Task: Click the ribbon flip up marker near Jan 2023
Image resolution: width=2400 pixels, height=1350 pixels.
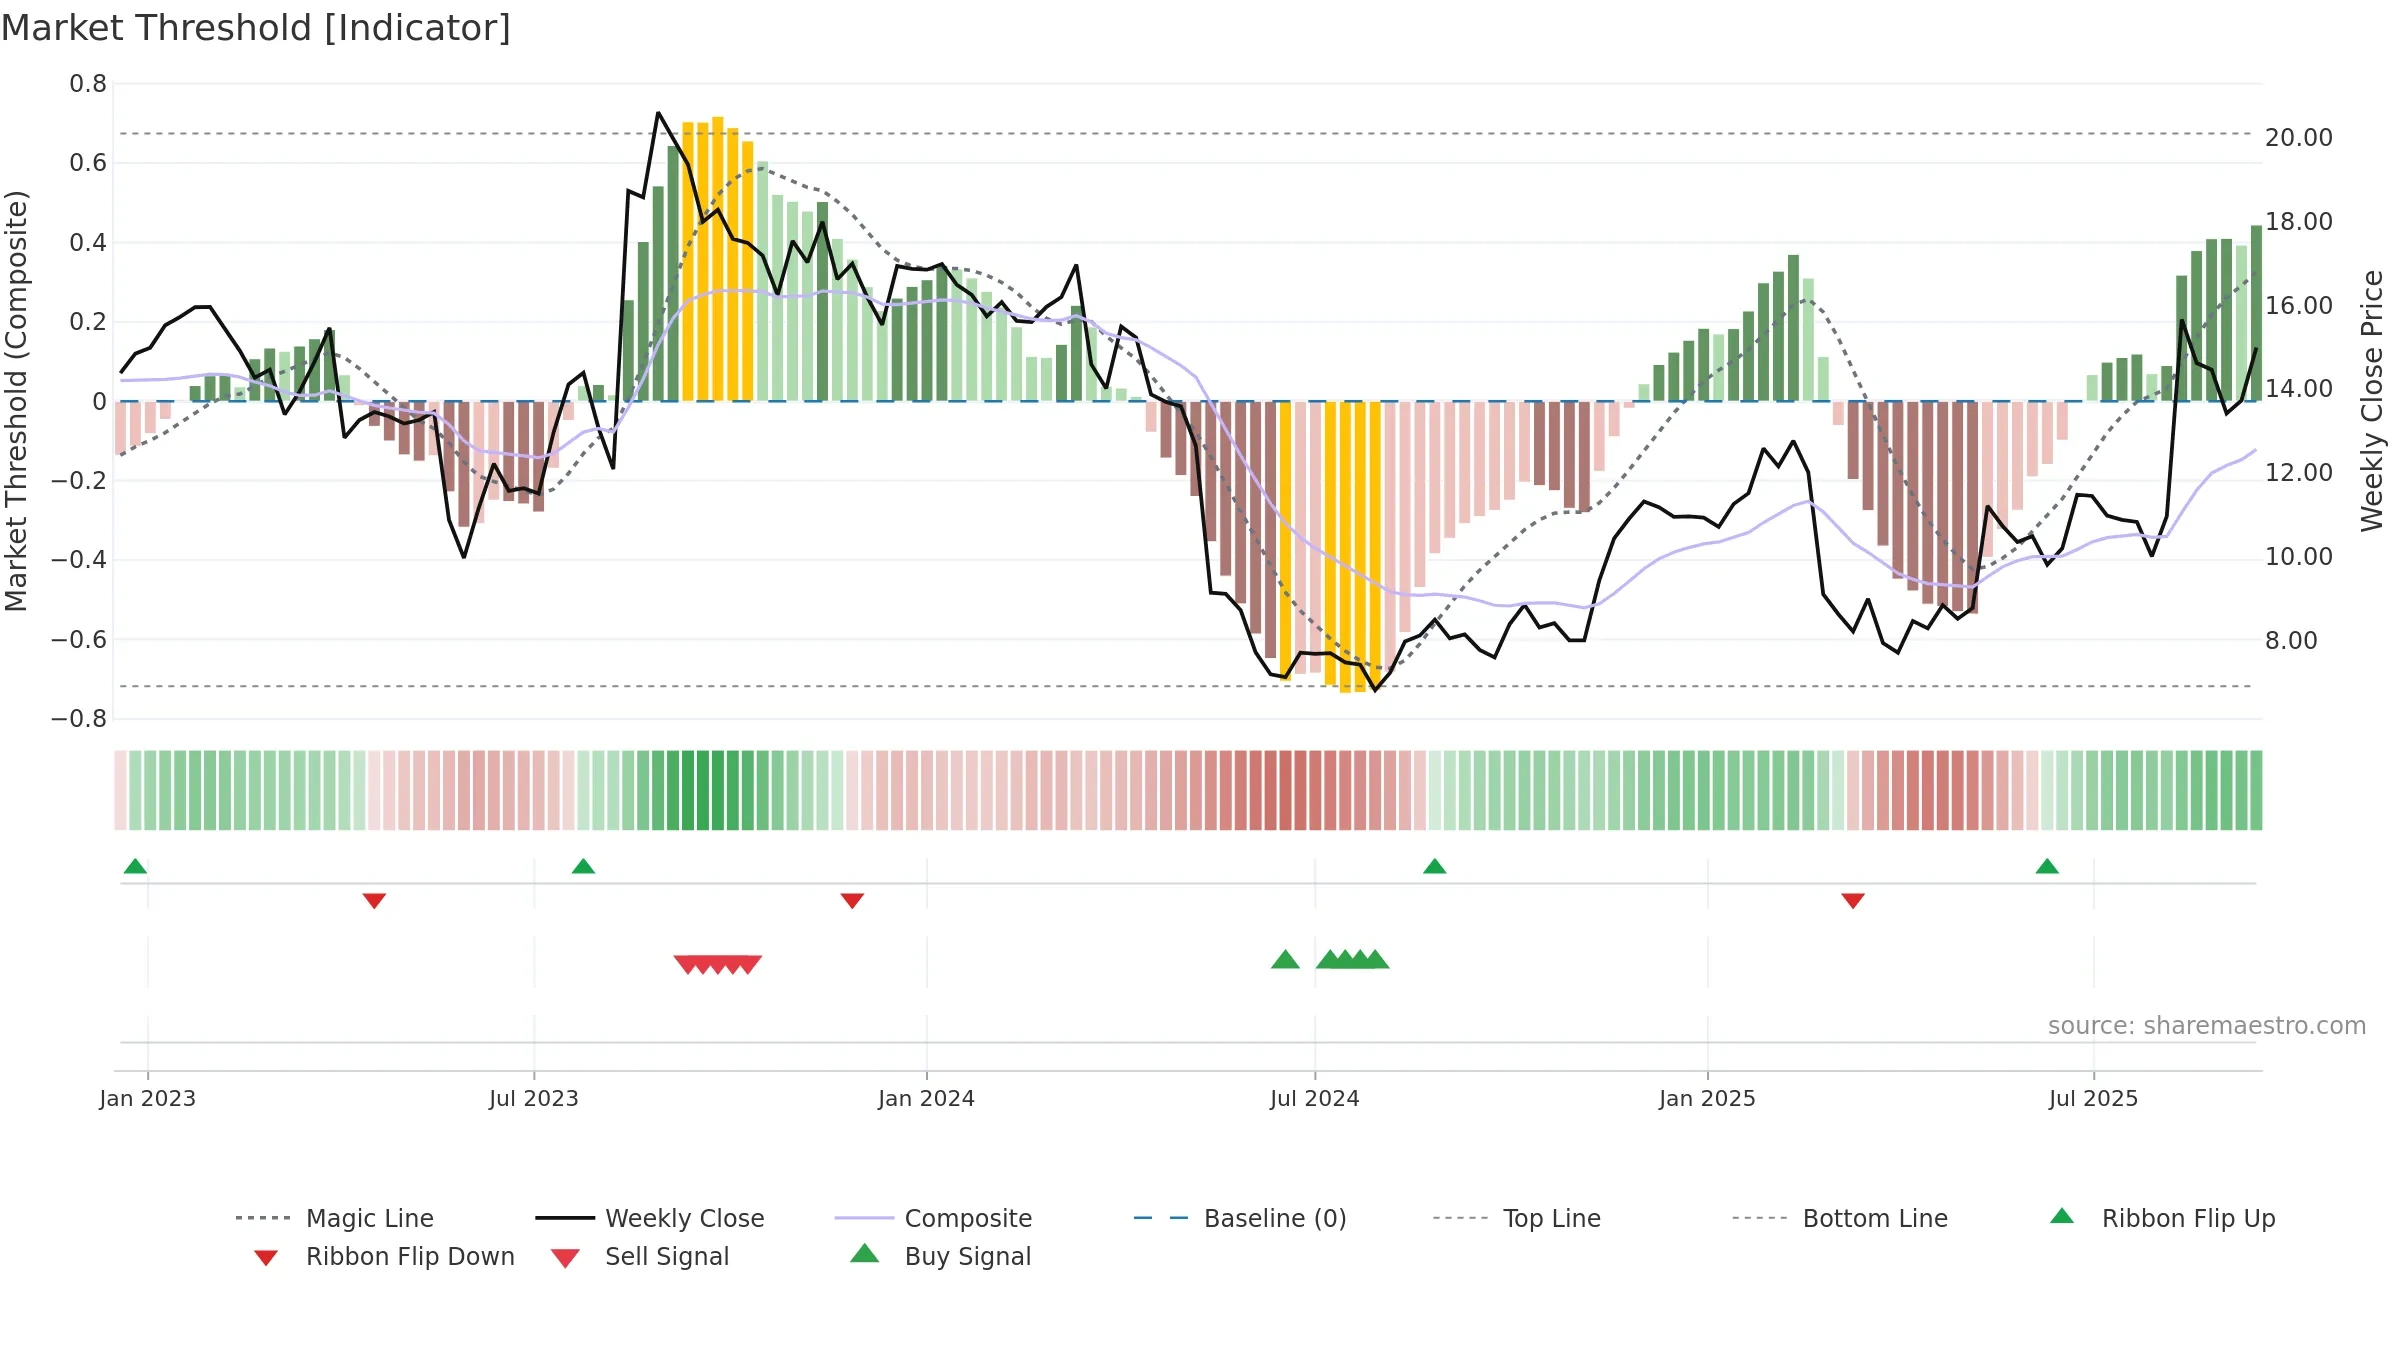Action: tap(135, 866)
